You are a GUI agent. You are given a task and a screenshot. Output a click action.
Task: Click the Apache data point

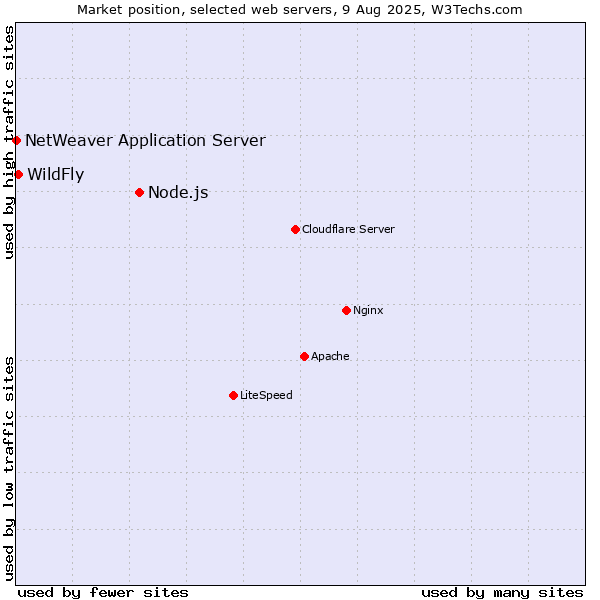click(x=304, y=357)
